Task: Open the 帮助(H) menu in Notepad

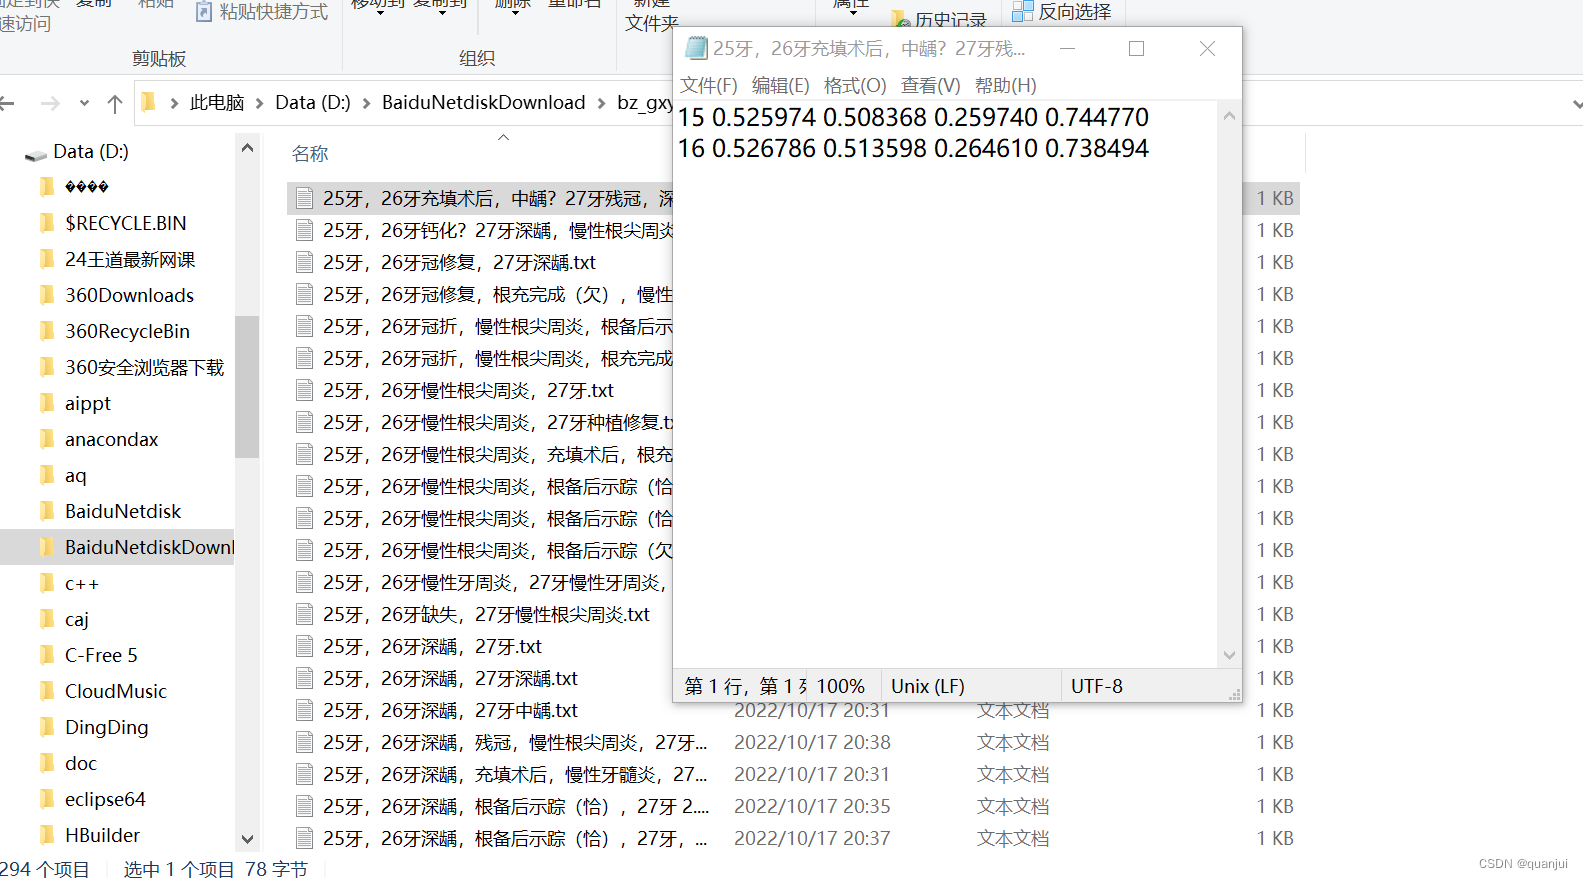Action: tap(1005, 85)
